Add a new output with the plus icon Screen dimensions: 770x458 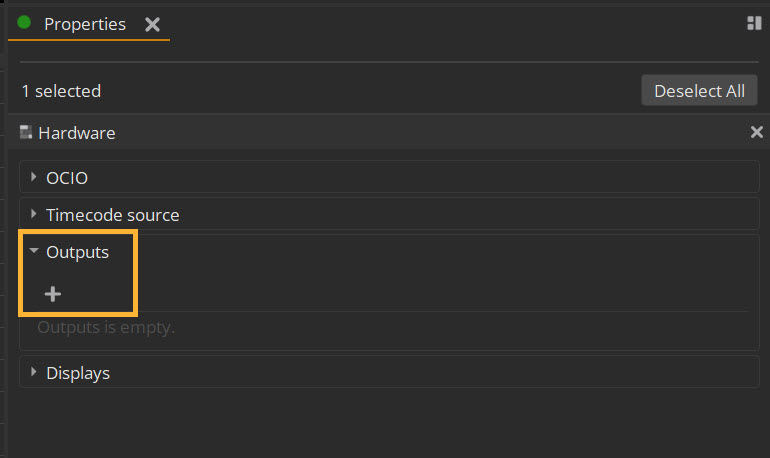(x=53, y=294)
